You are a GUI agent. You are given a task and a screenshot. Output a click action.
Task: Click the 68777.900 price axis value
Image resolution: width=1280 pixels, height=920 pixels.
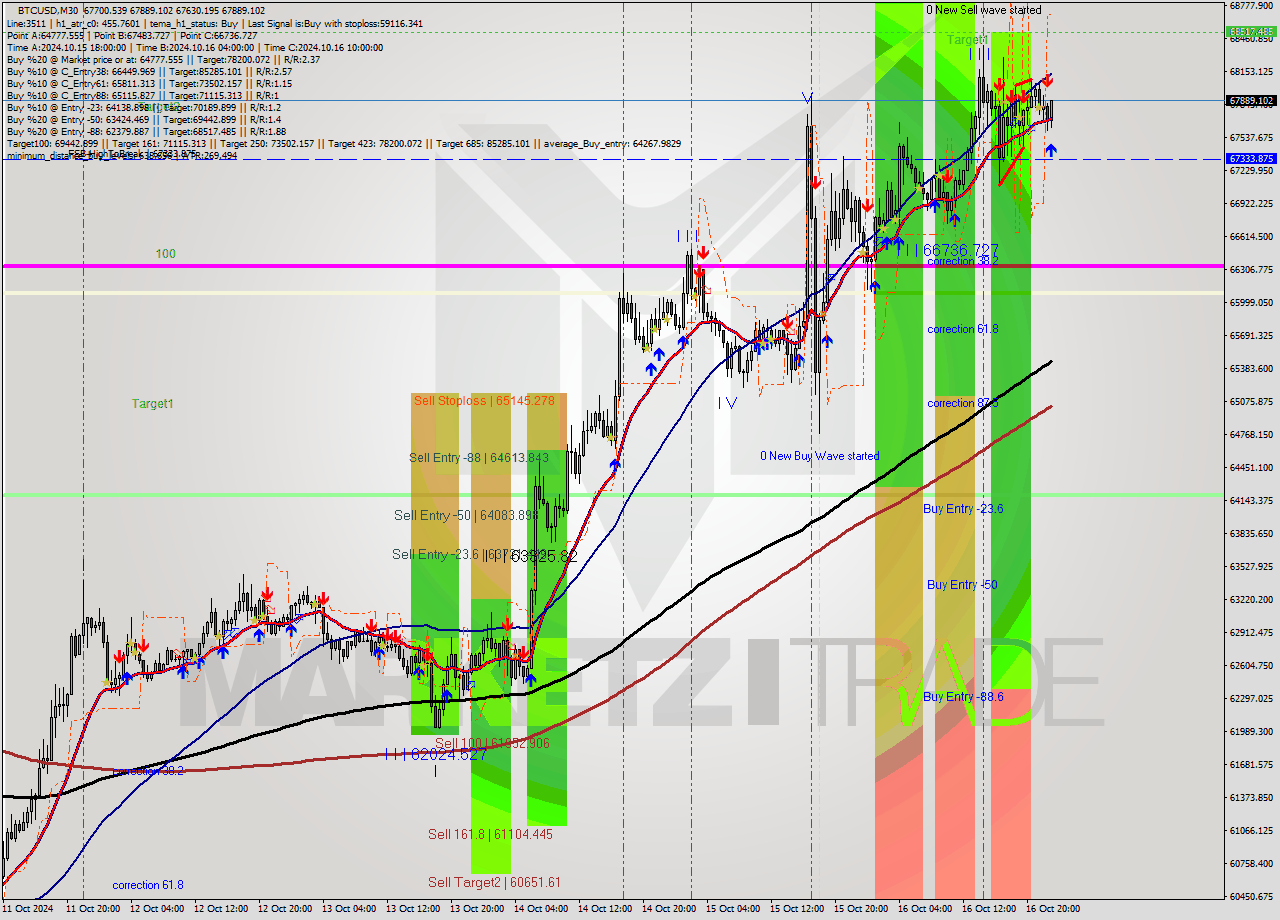pyautogui.click(x=1251, y=6)
